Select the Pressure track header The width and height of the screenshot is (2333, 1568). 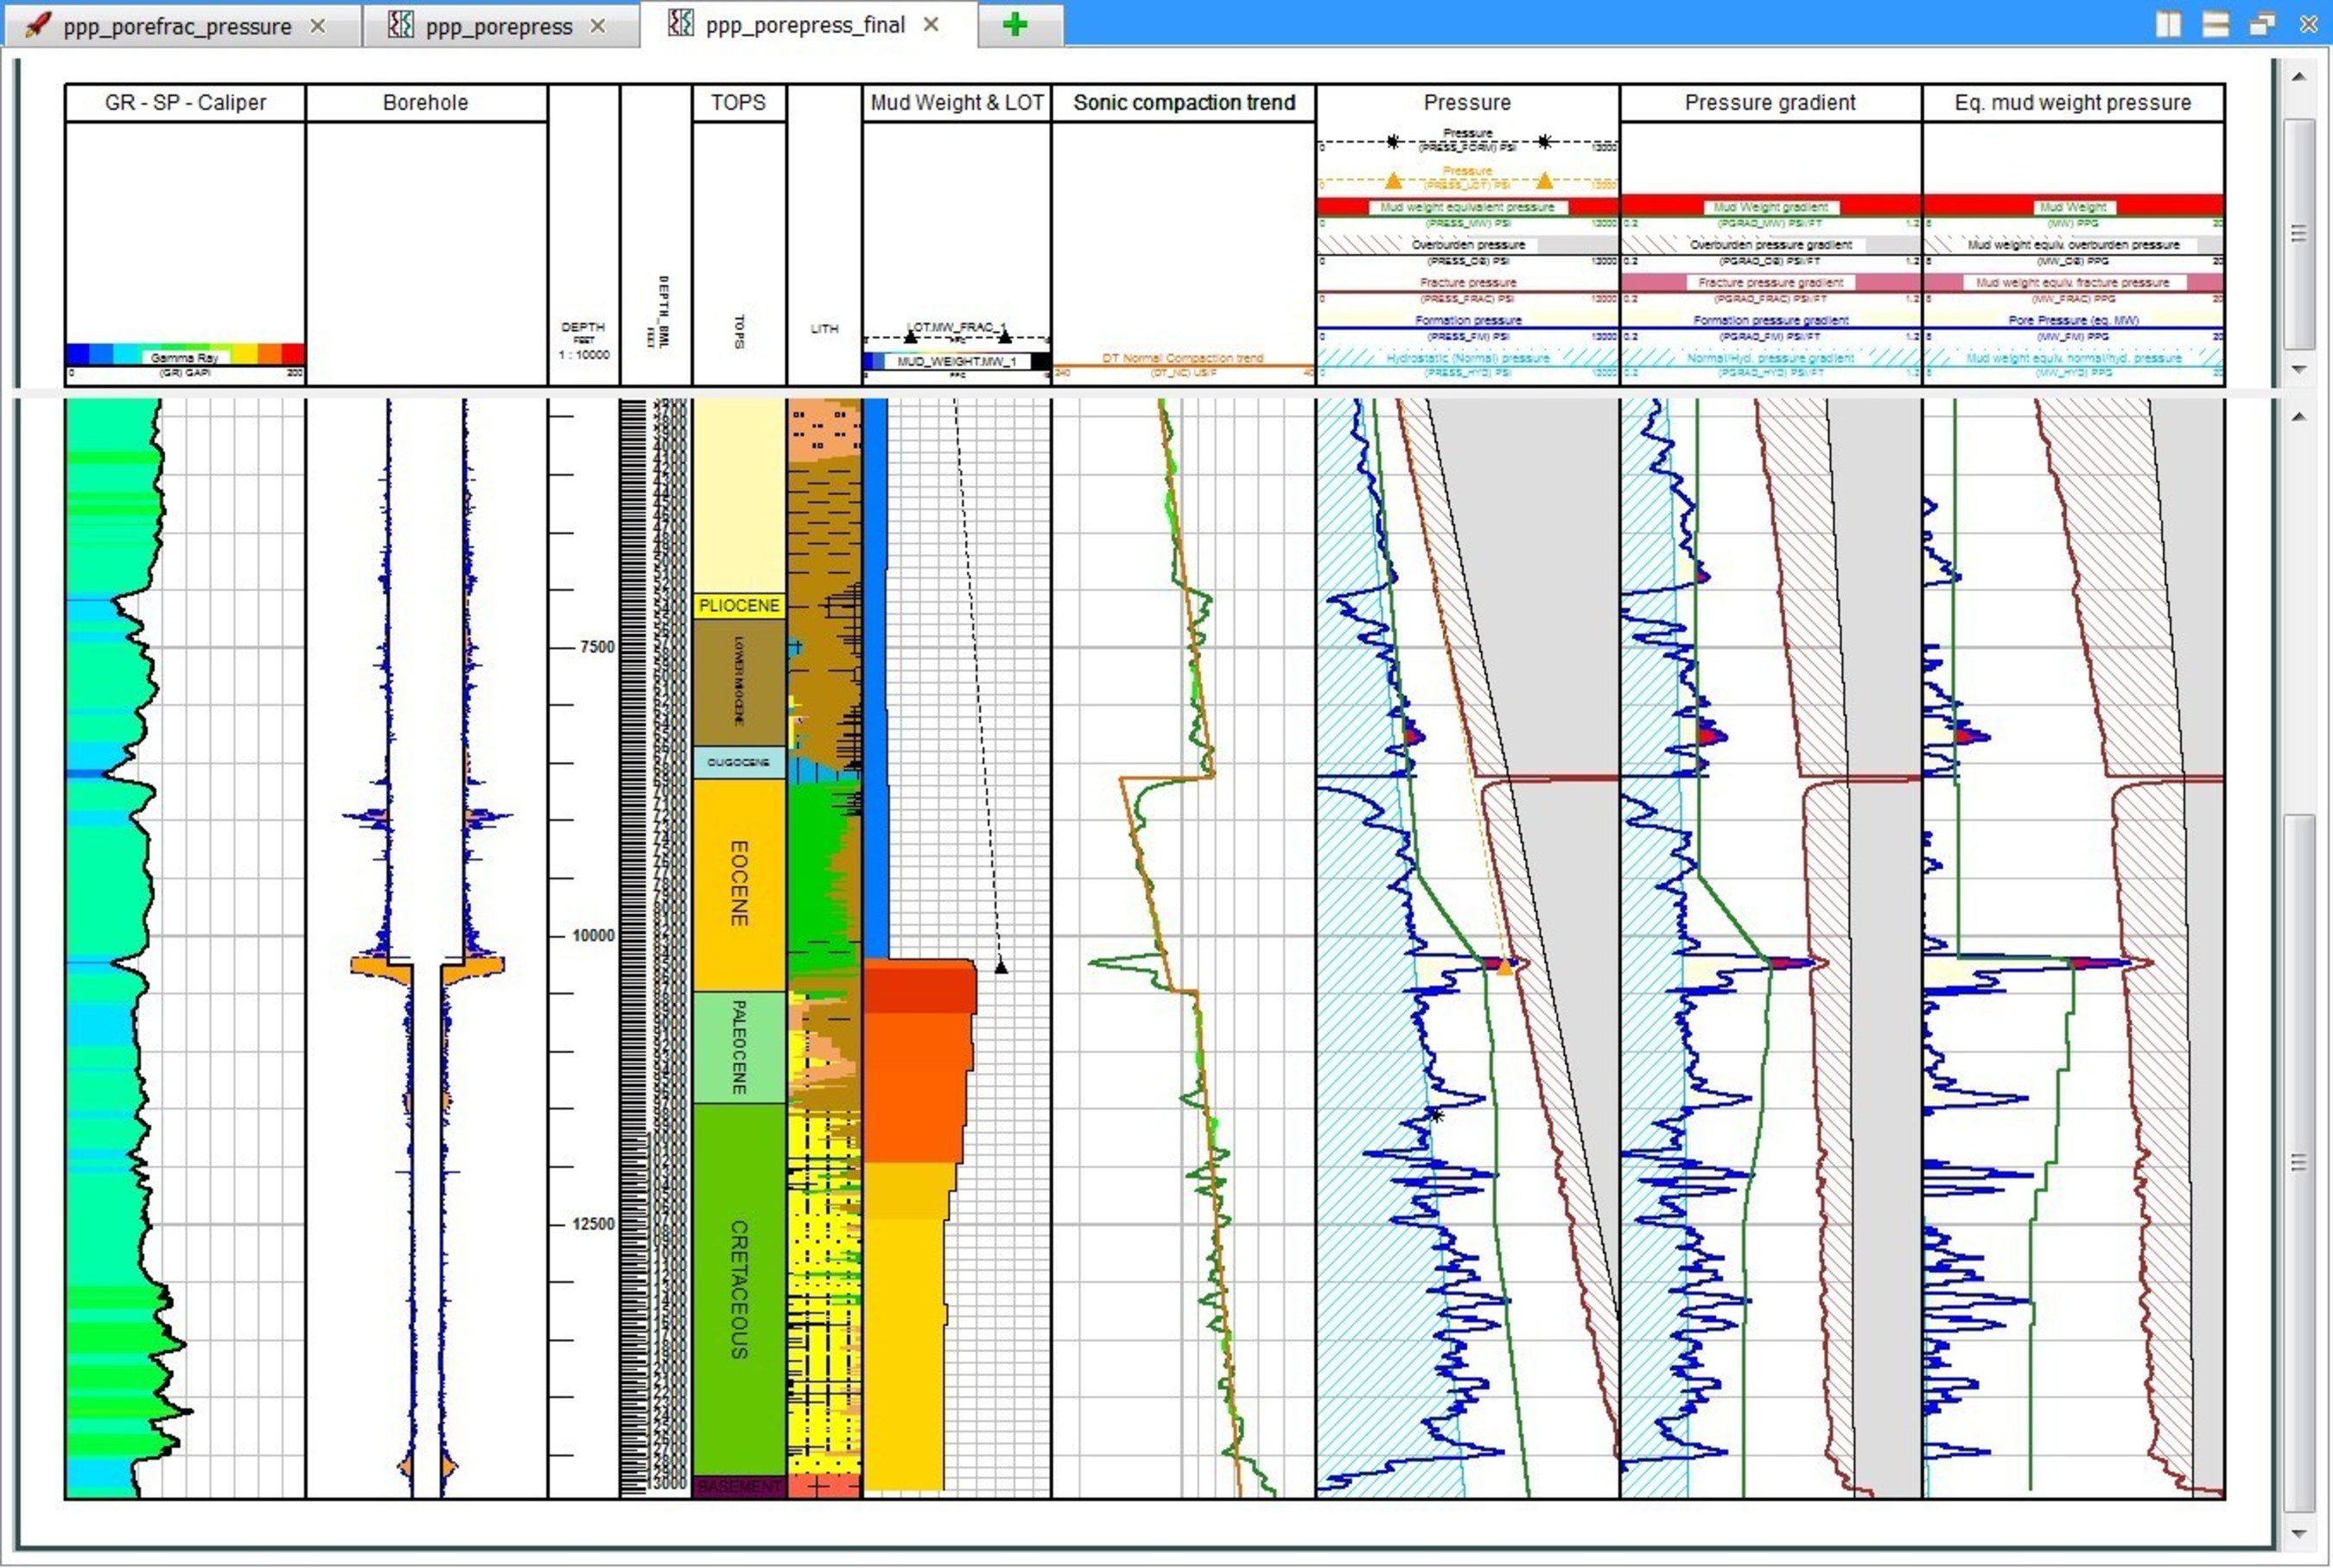pyautogui.click(x=1467, y=103)
